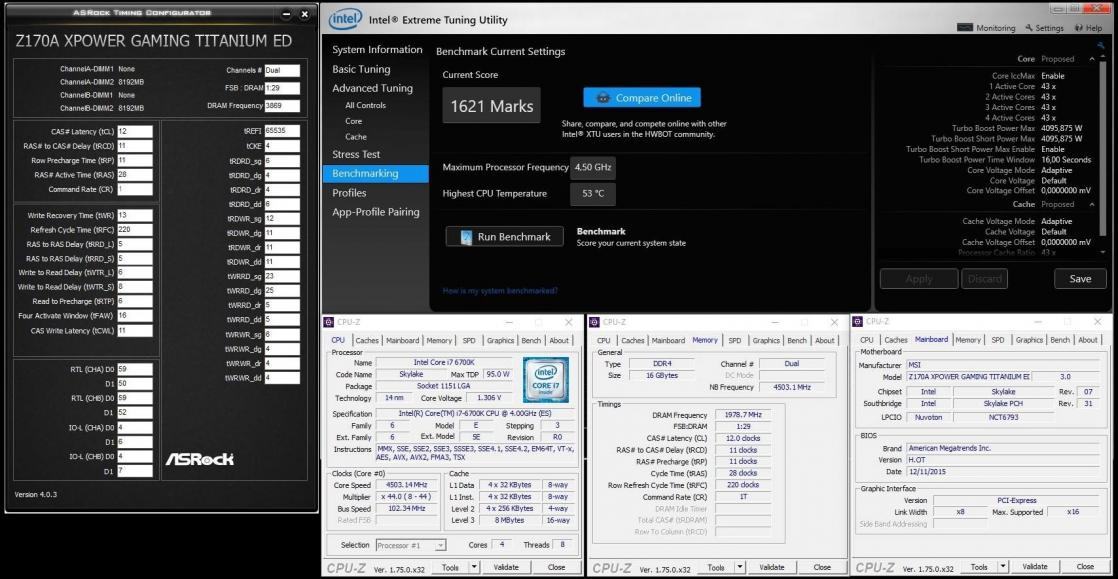
Task: Open the Core sub-item under Advanced Tuning
Action: (354, 121)
